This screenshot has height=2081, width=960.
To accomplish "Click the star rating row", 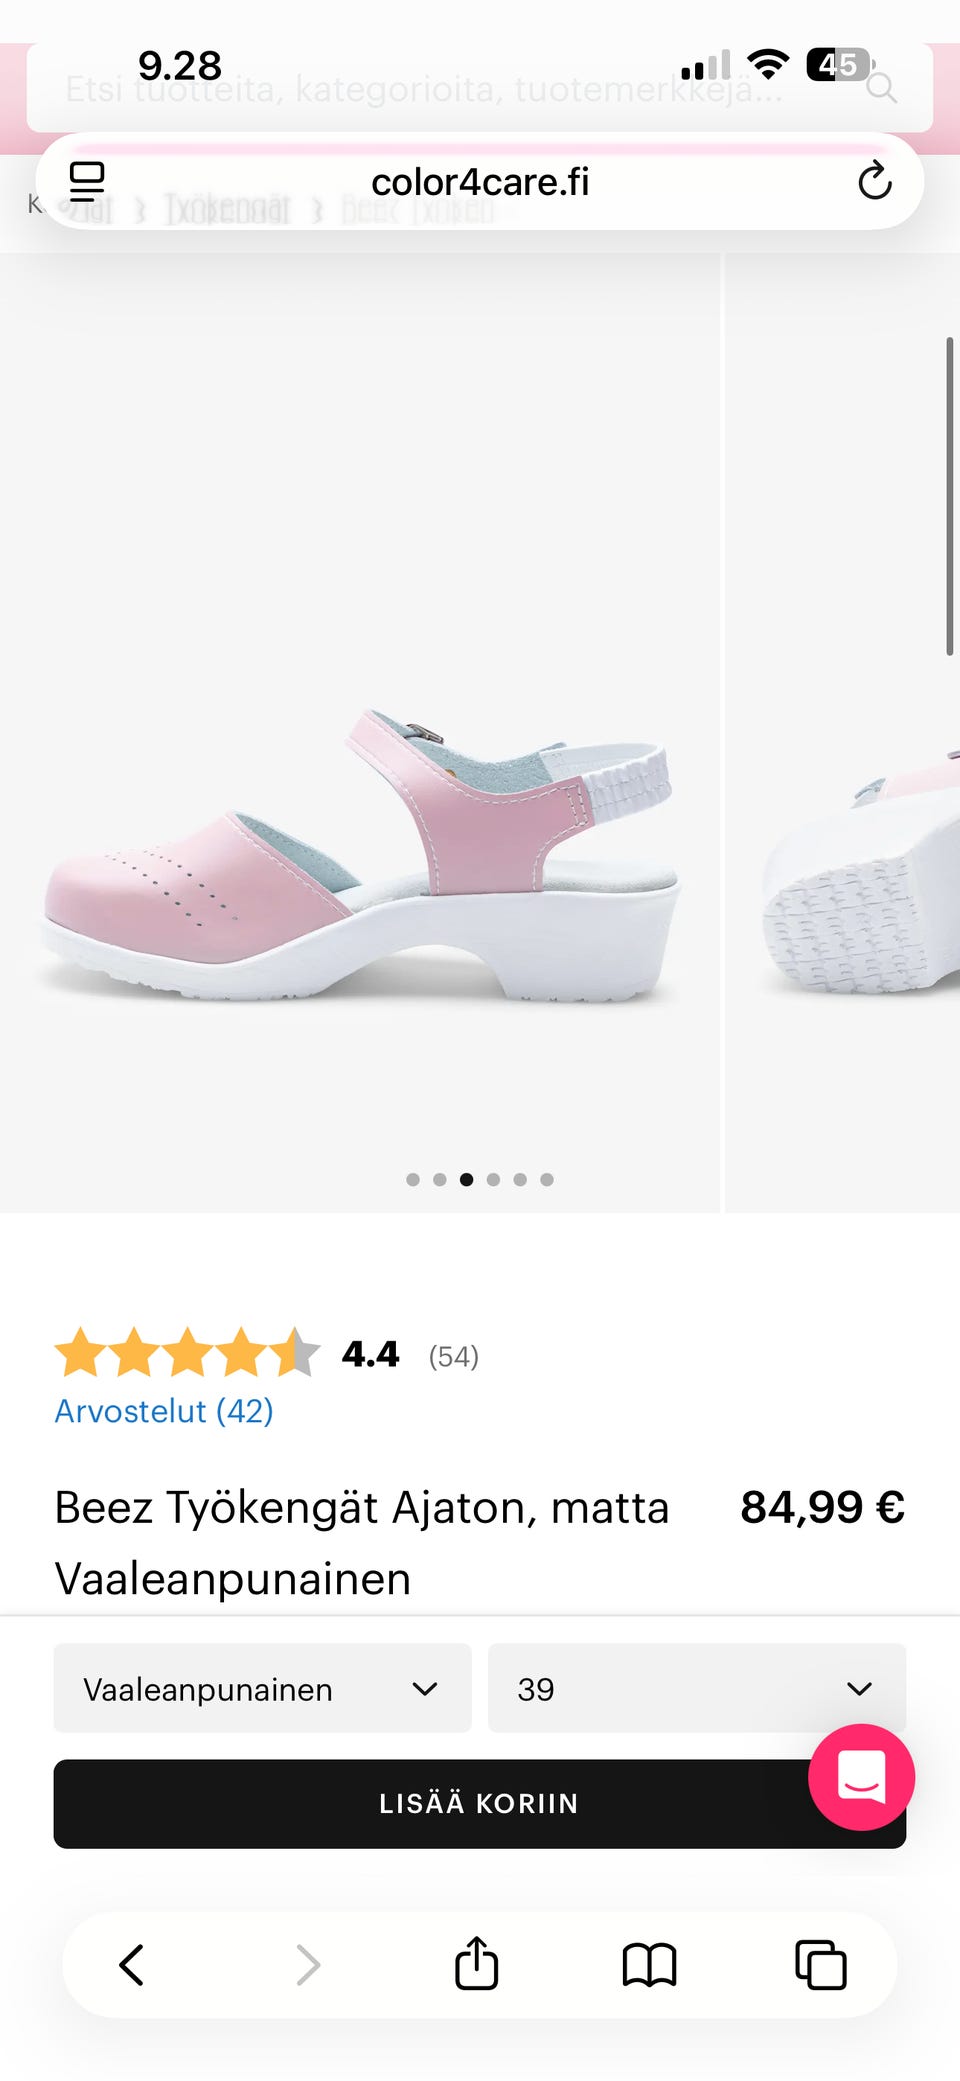I will pos(188,1353).
